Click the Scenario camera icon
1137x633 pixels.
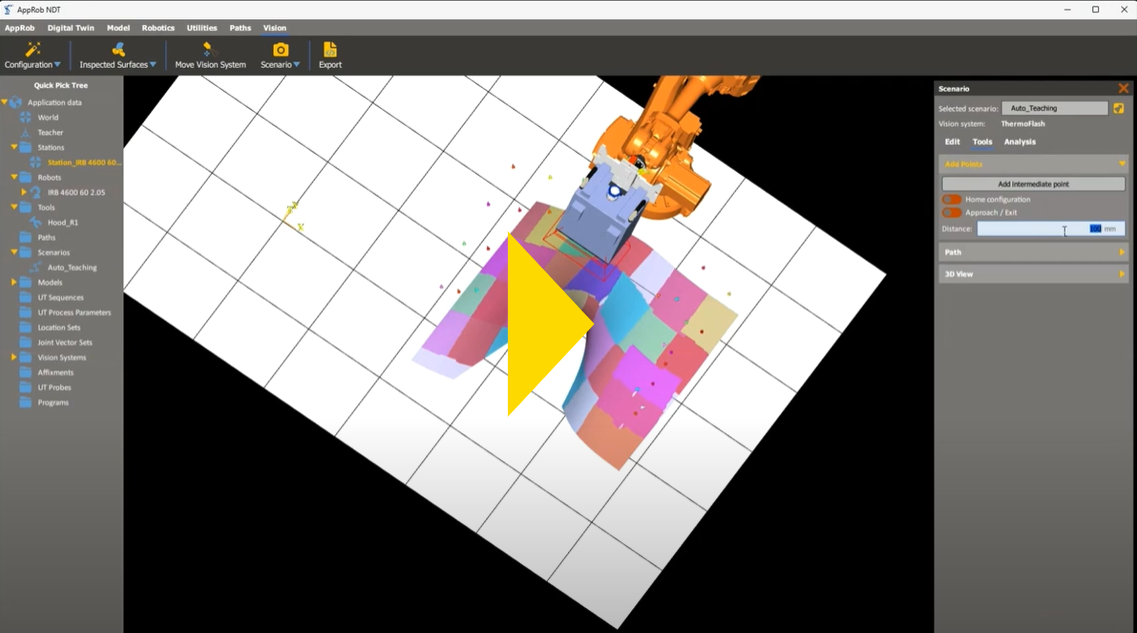click(281, 50)
